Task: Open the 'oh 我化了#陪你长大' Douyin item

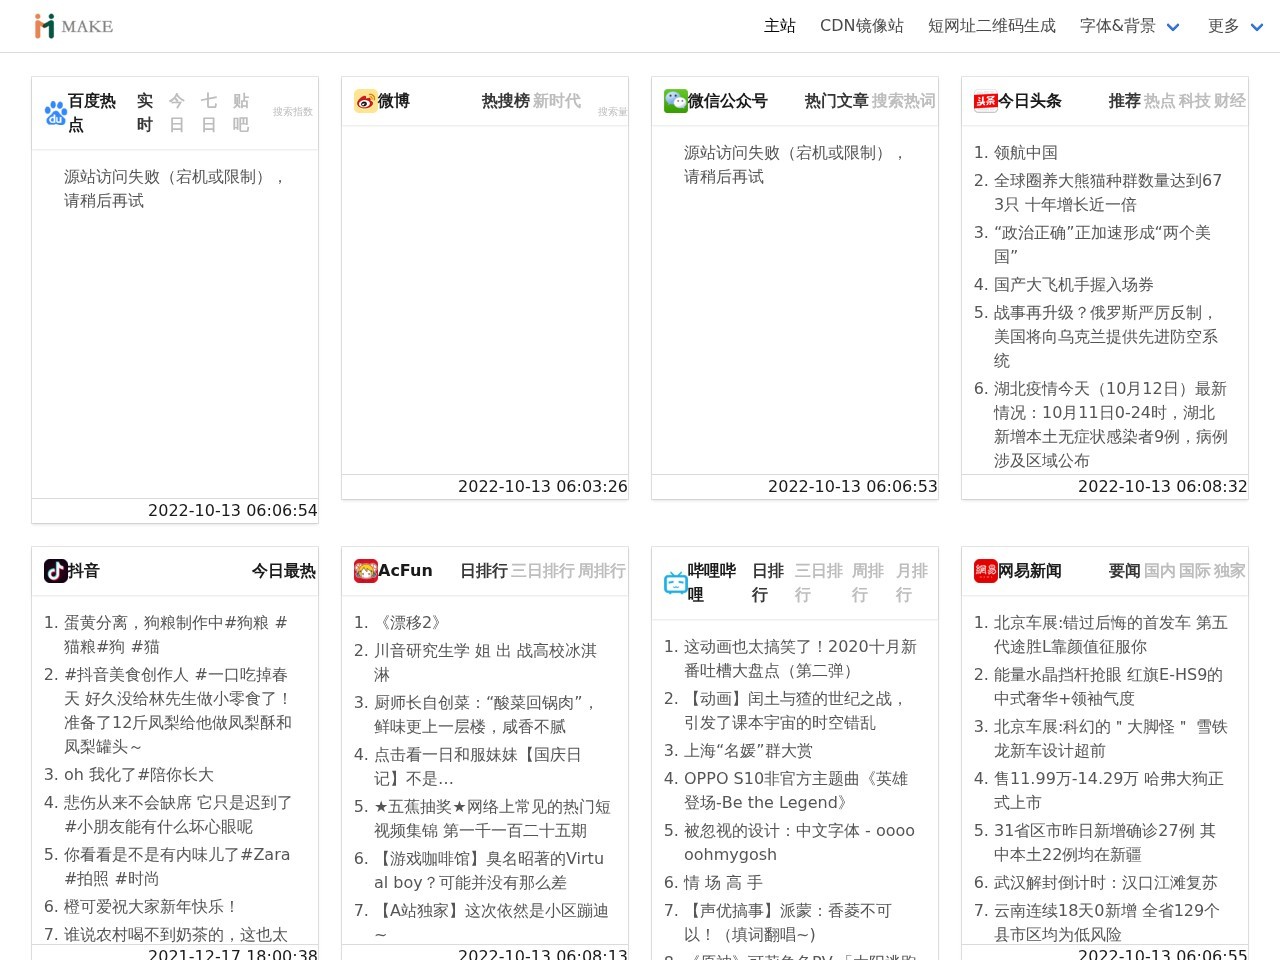Action: click(x=139, y=775)
